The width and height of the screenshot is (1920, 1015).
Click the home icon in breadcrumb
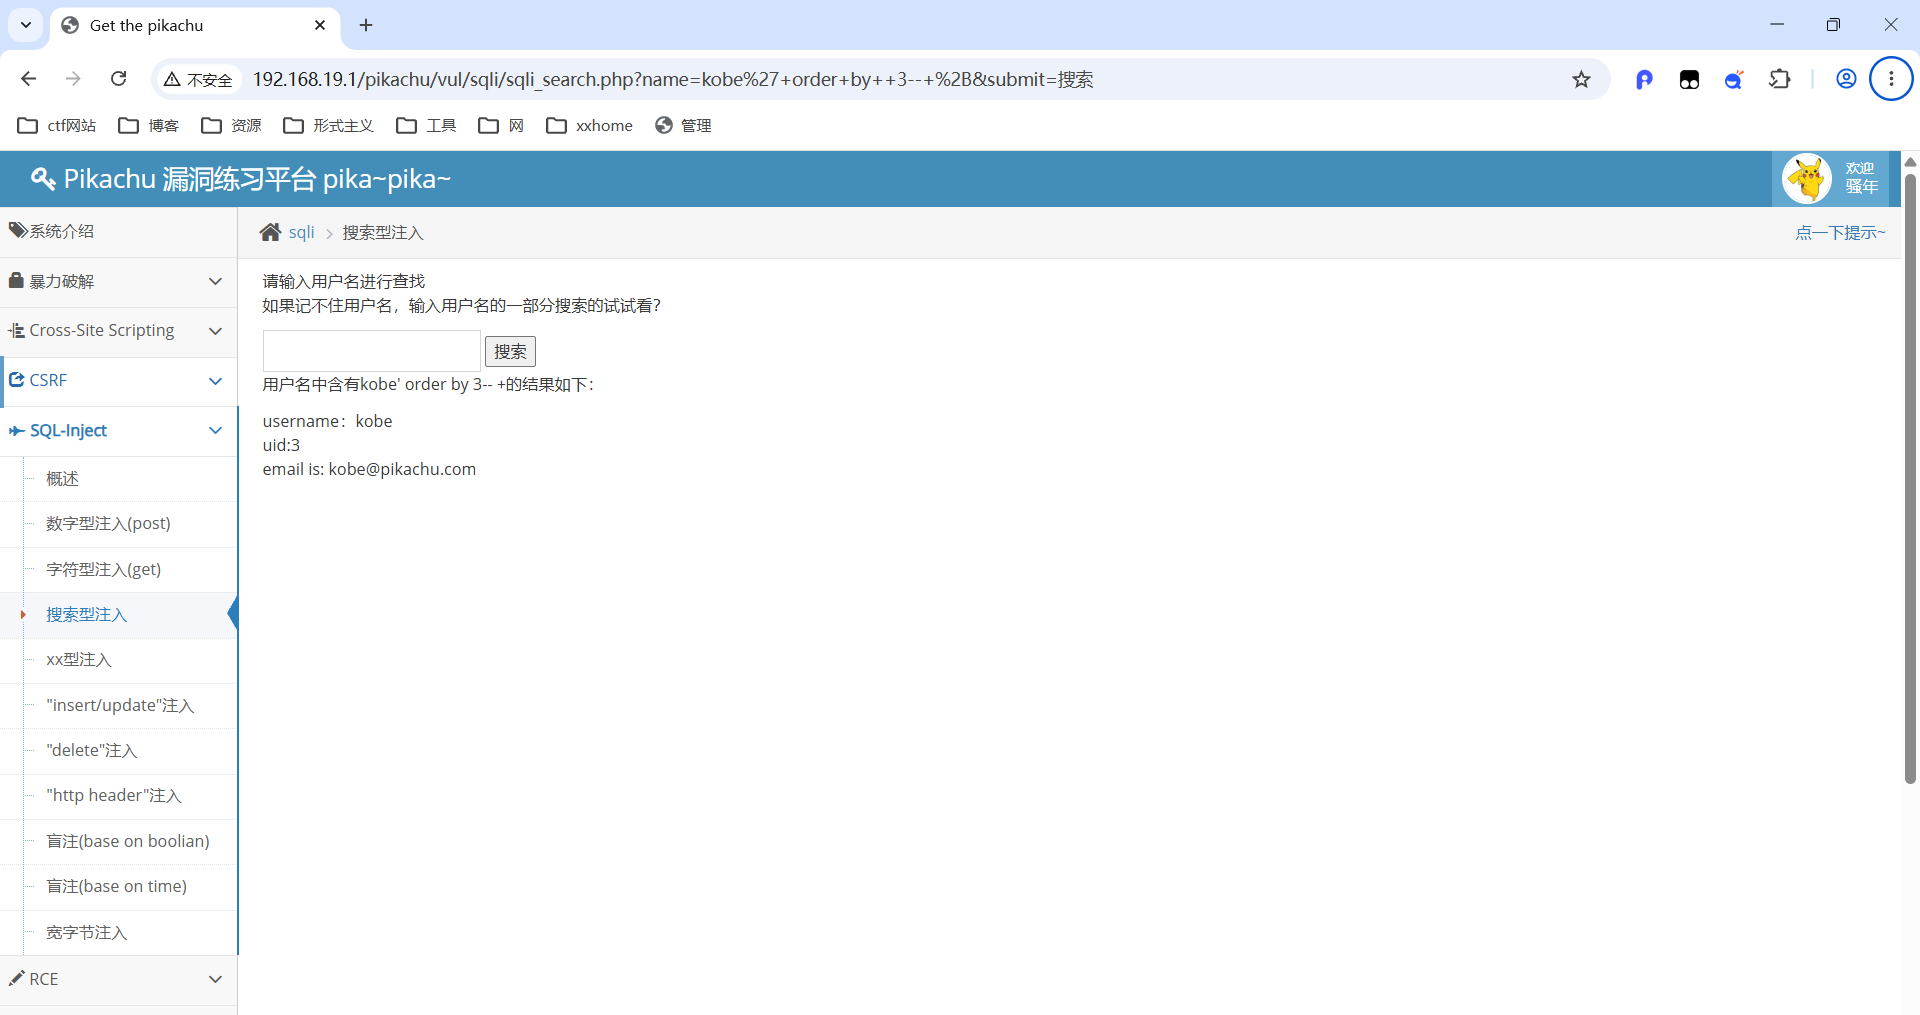pos(270,232)
